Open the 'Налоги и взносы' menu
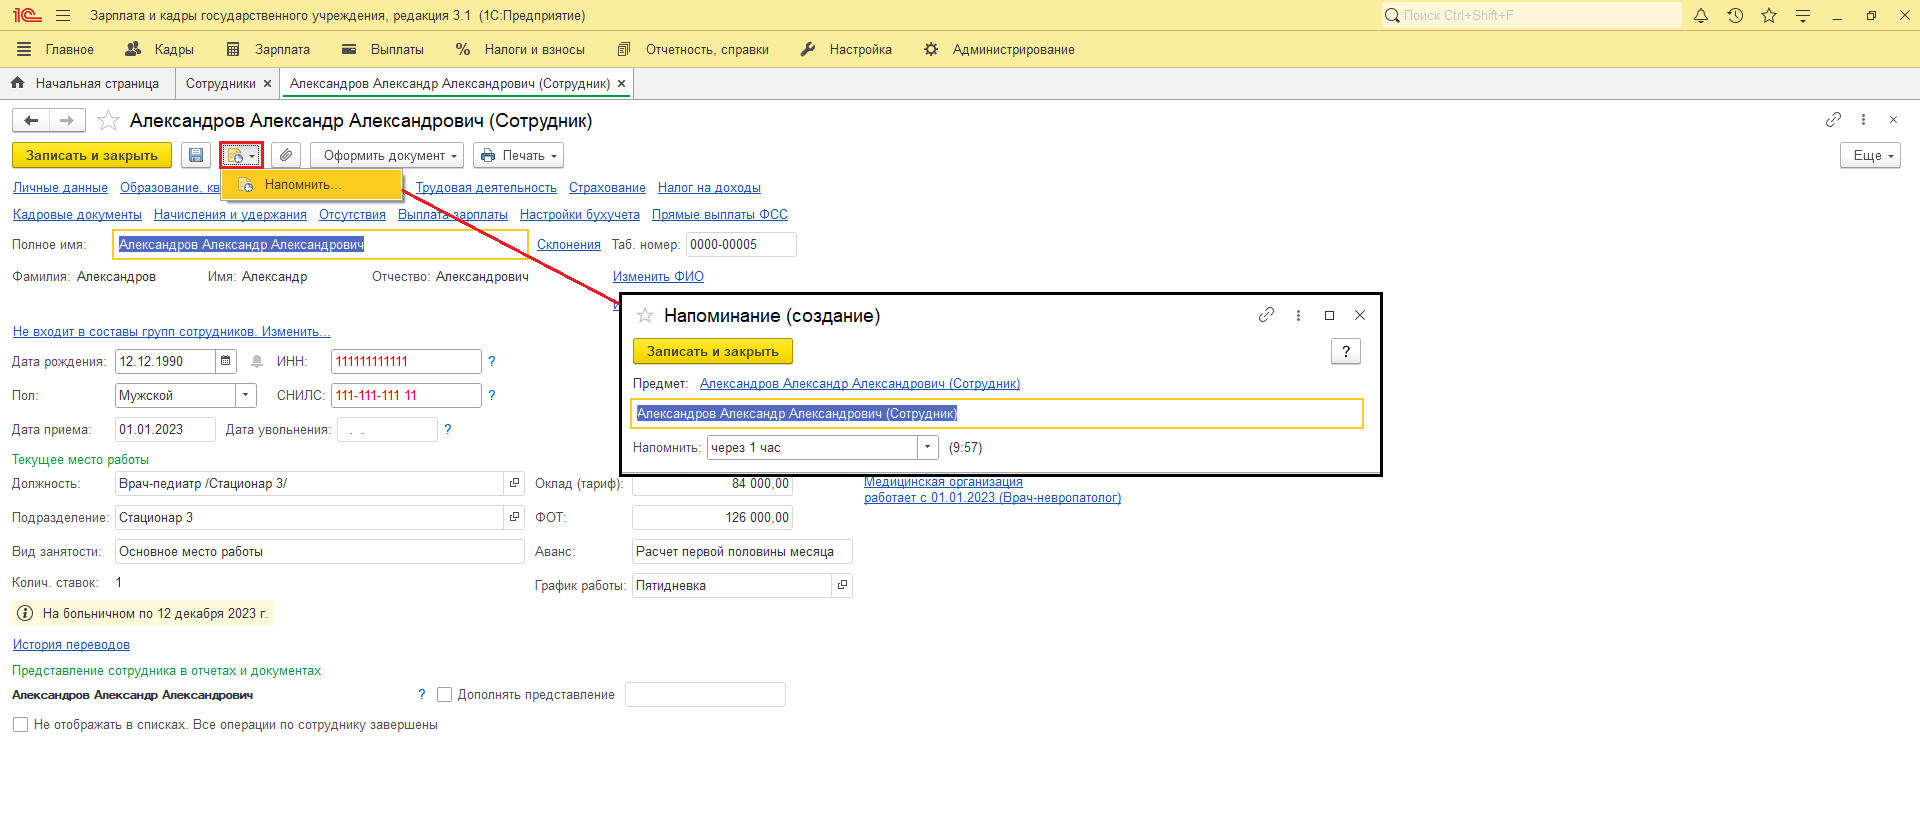The height and width of the screenshot is (816, 1920). pos(520,49)
